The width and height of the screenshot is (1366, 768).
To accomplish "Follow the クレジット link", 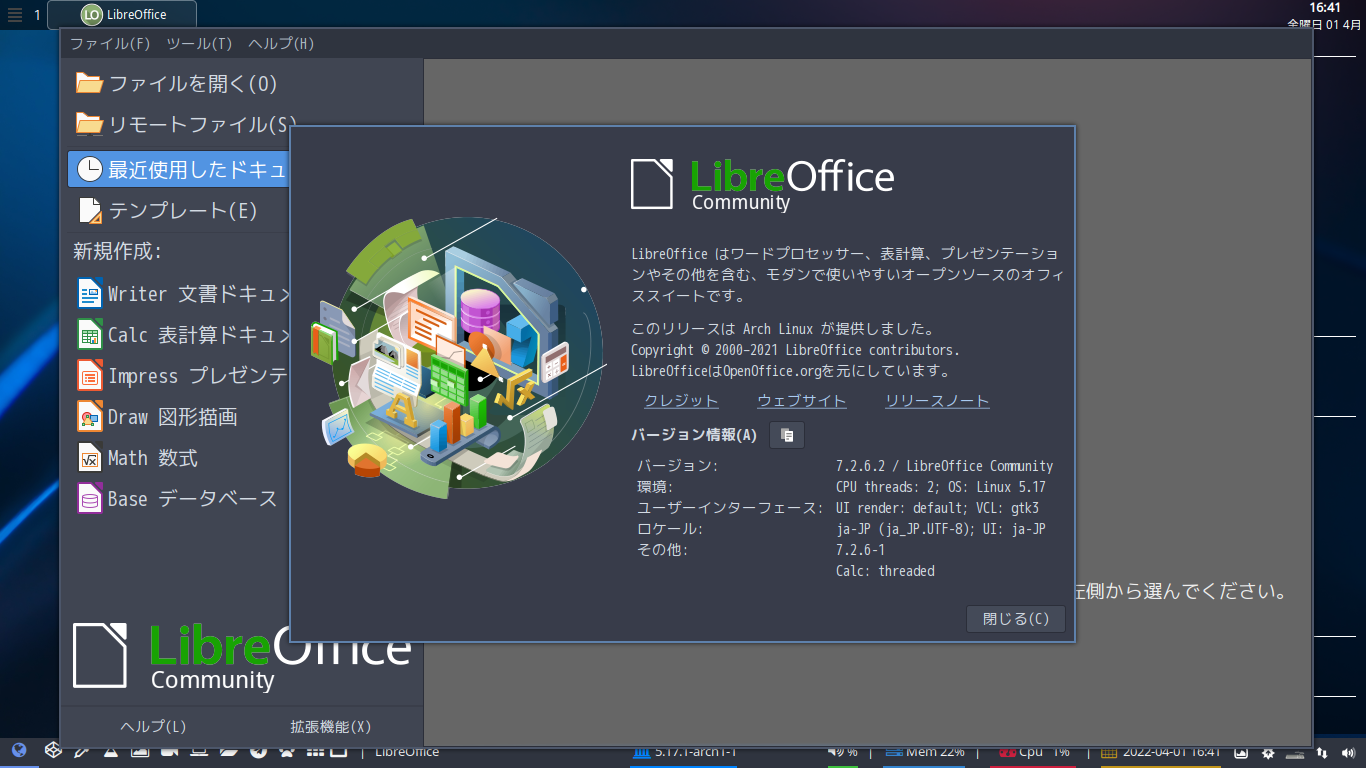I will [x=680, y=400].
